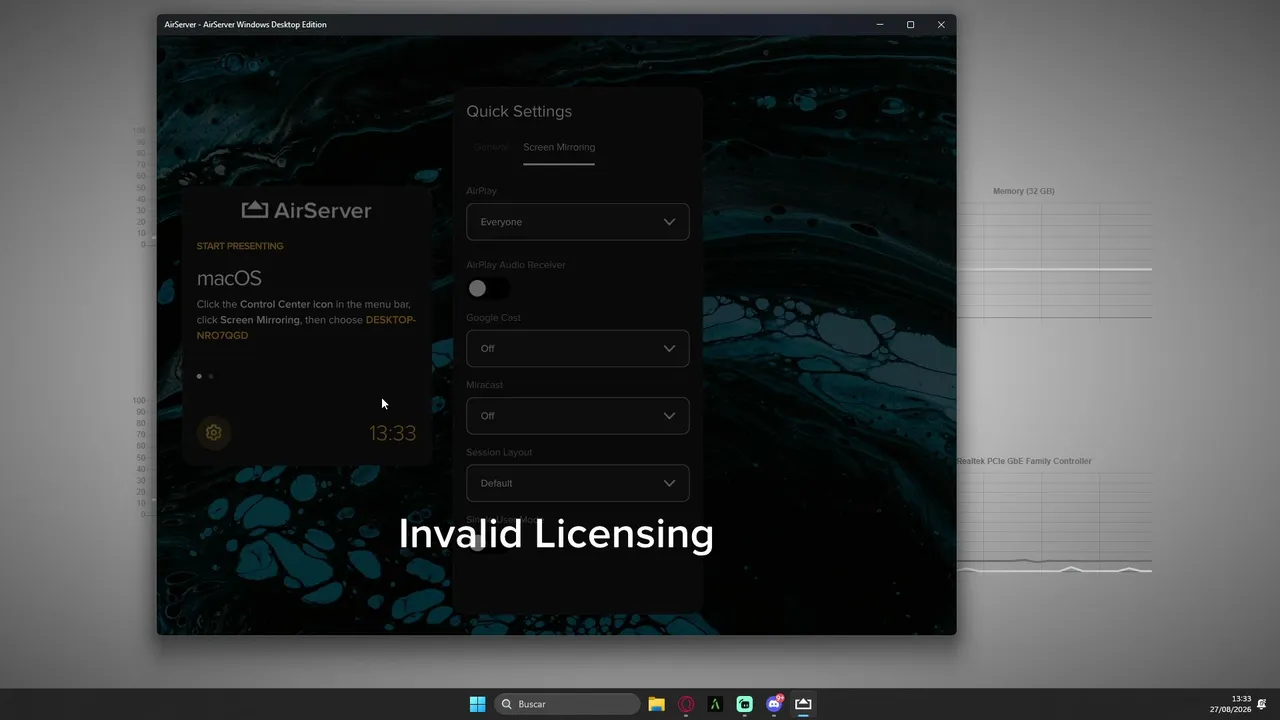Maximize the AirServer window
The height and width of the screenshot is (720, 1280).
coord(910,24)
